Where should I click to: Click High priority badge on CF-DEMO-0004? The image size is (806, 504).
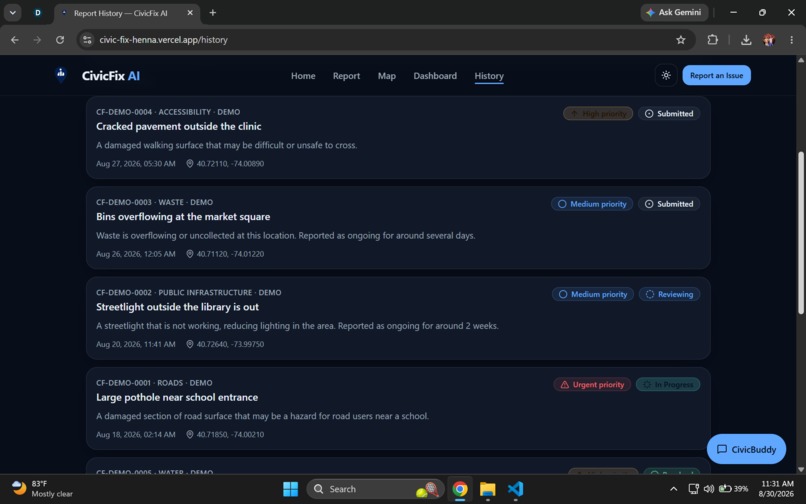coord(598,114)
